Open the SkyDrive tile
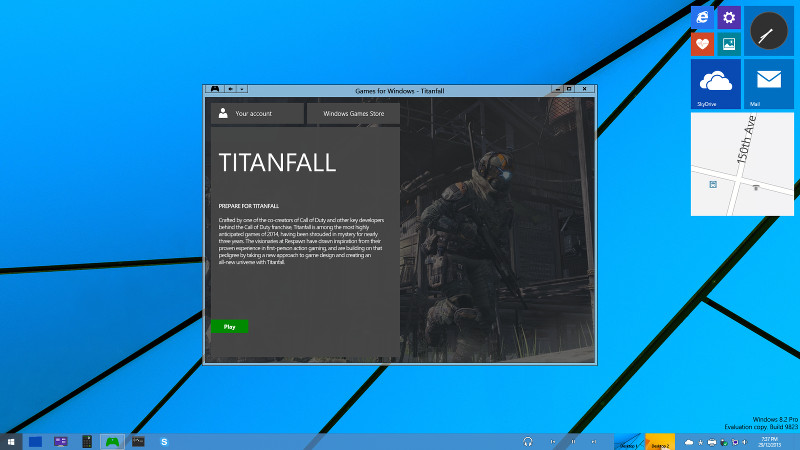 click(716, 84)
